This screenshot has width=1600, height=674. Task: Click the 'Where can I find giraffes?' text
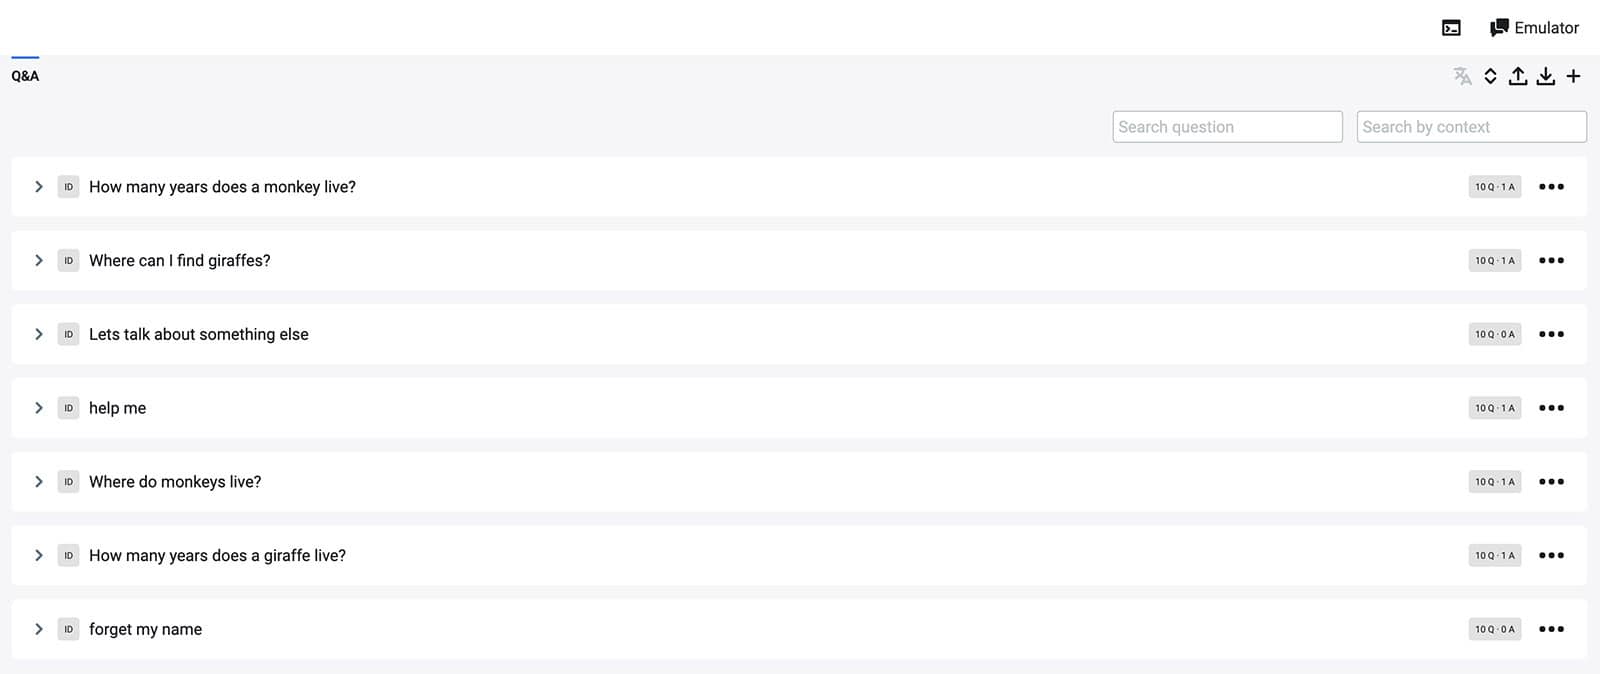tap(180, 261)
